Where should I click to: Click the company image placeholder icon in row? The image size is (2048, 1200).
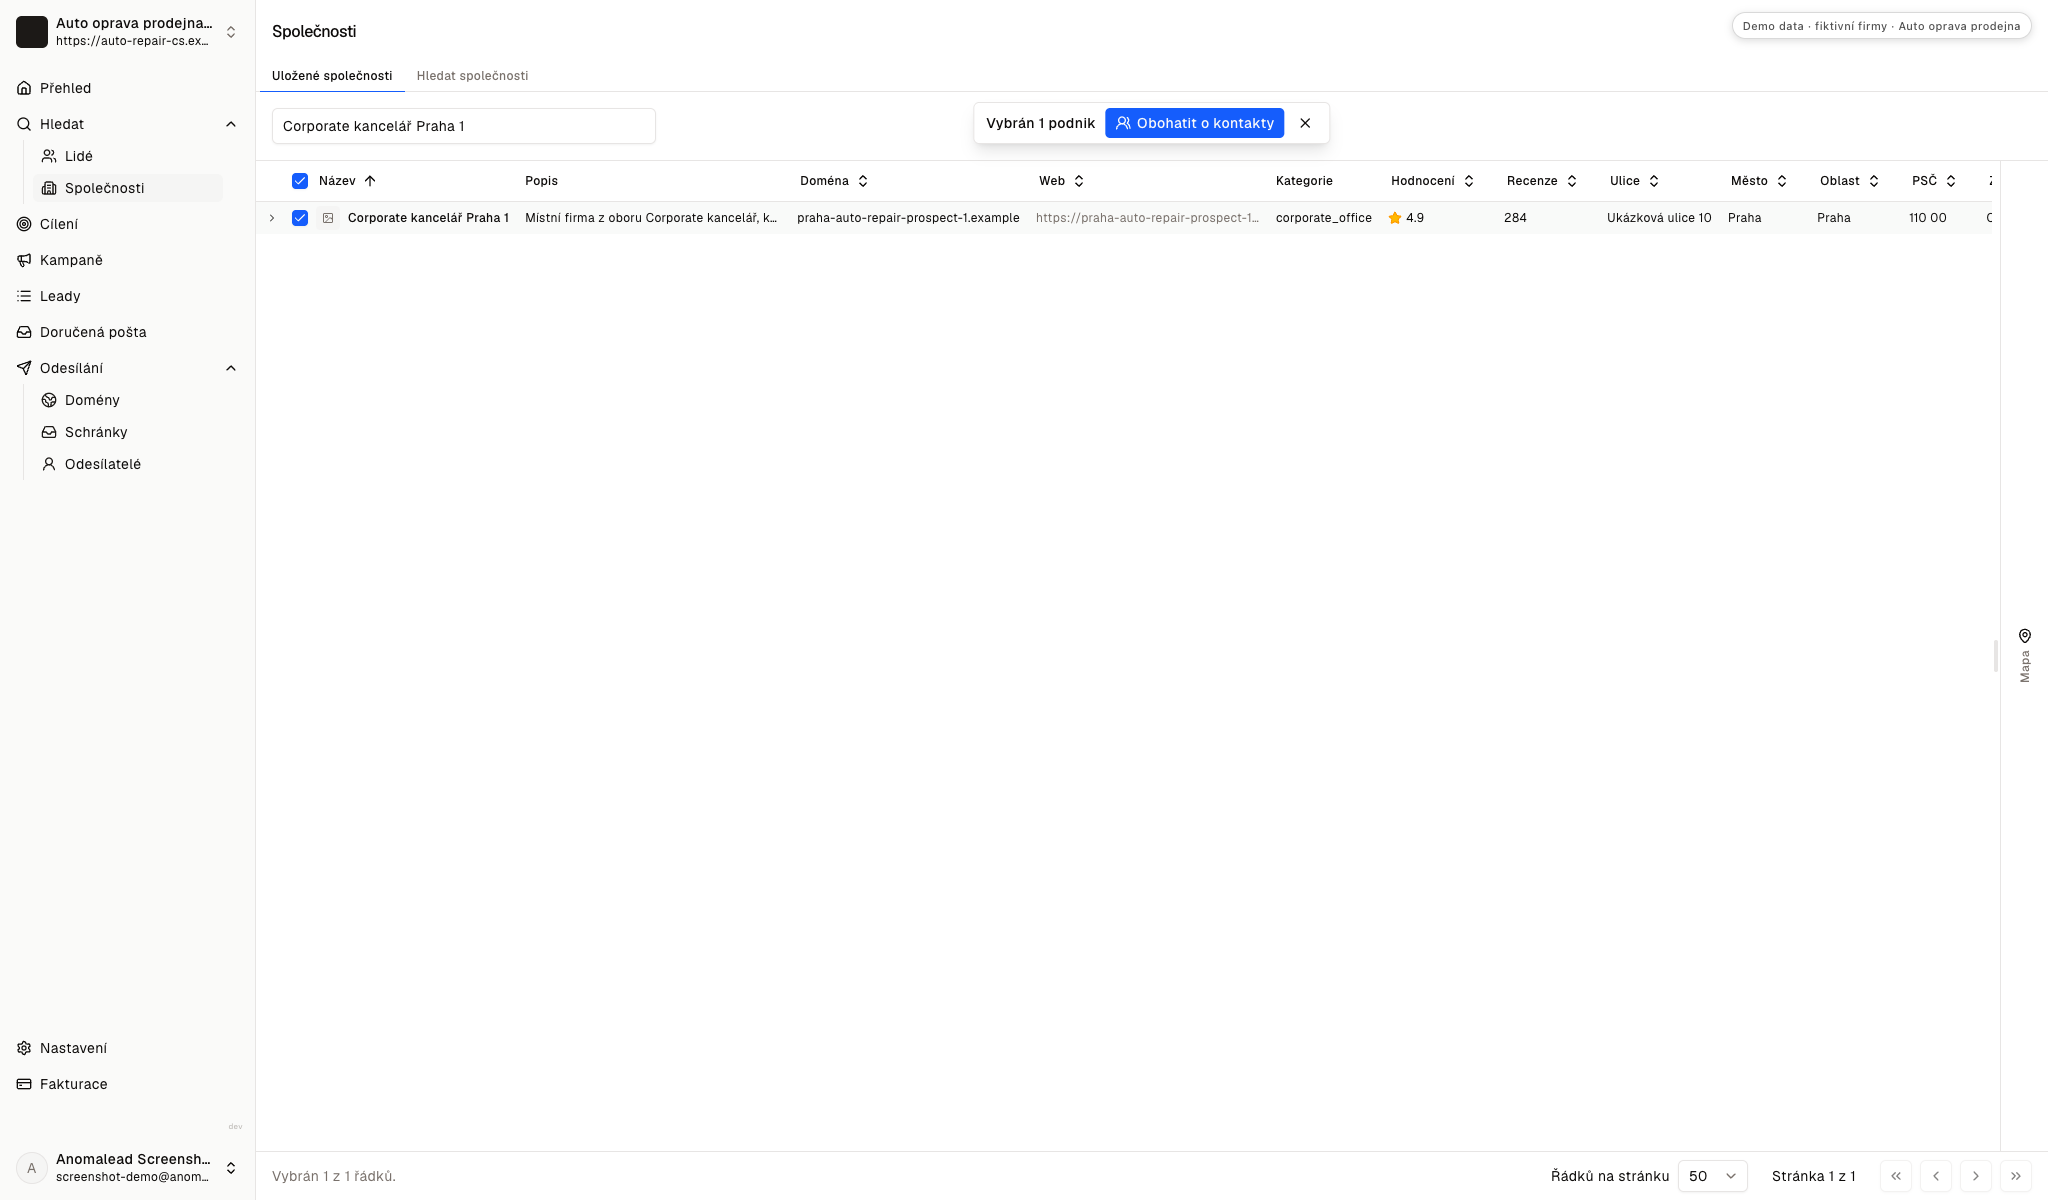[328, 218]
